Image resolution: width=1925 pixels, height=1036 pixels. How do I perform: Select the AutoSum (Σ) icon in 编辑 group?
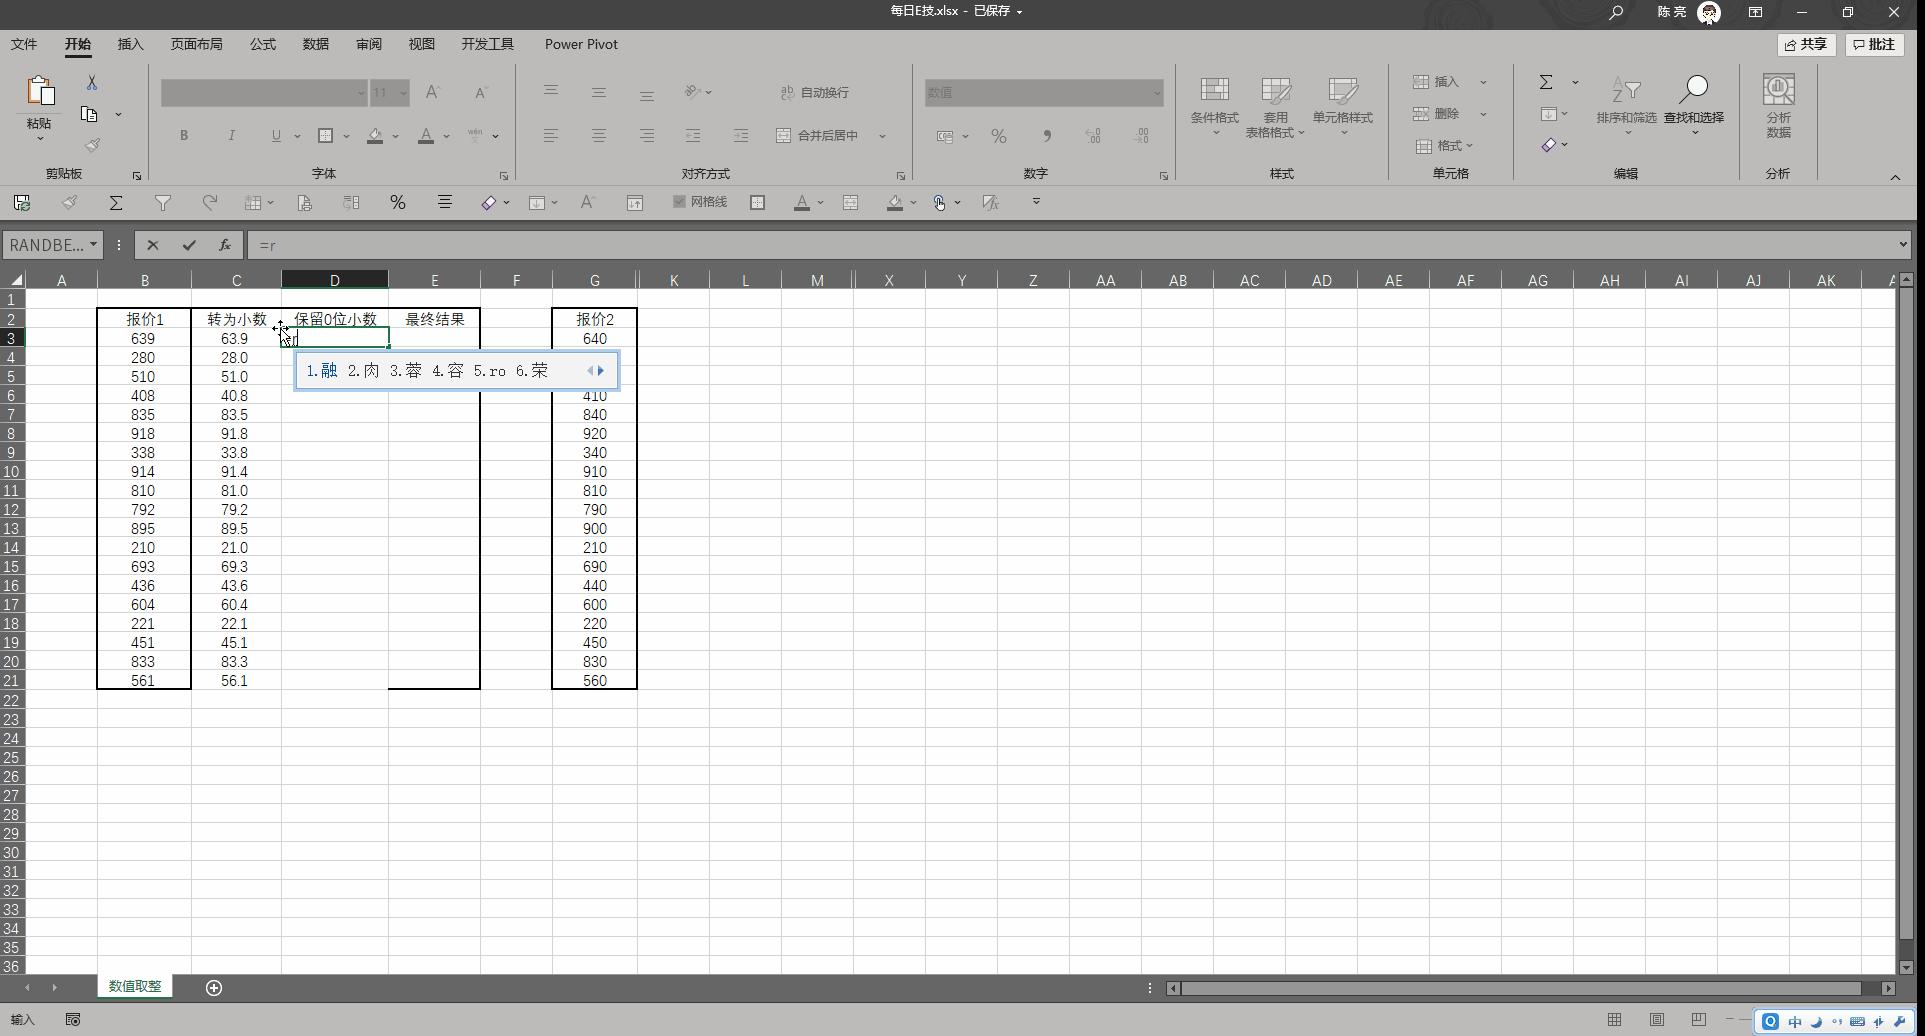[x=1546, y=82]
